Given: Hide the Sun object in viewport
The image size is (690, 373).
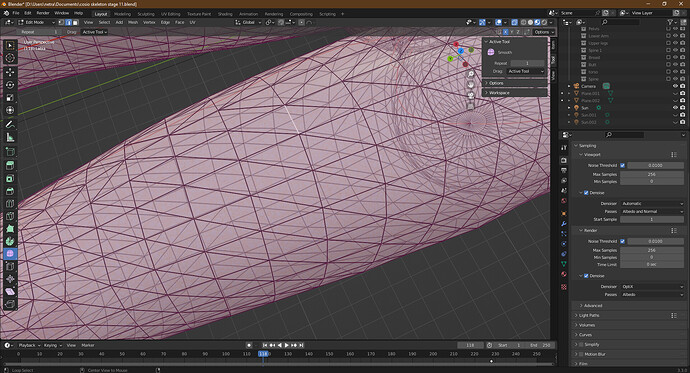Looking at the screenshot, I should 675,107.
